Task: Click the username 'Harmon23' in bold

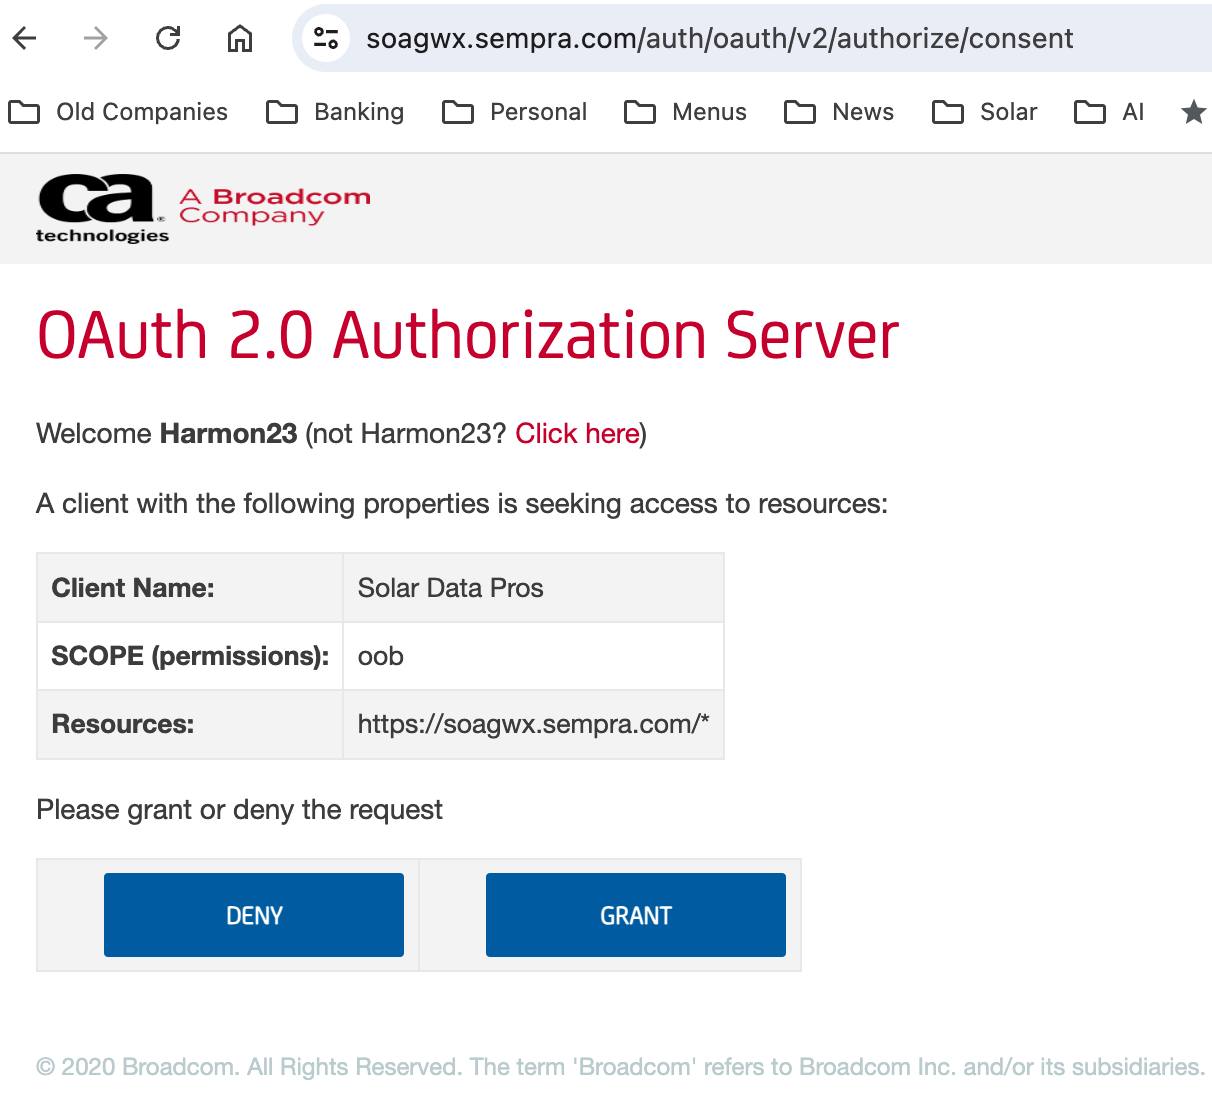Action: tap(228, 434)
